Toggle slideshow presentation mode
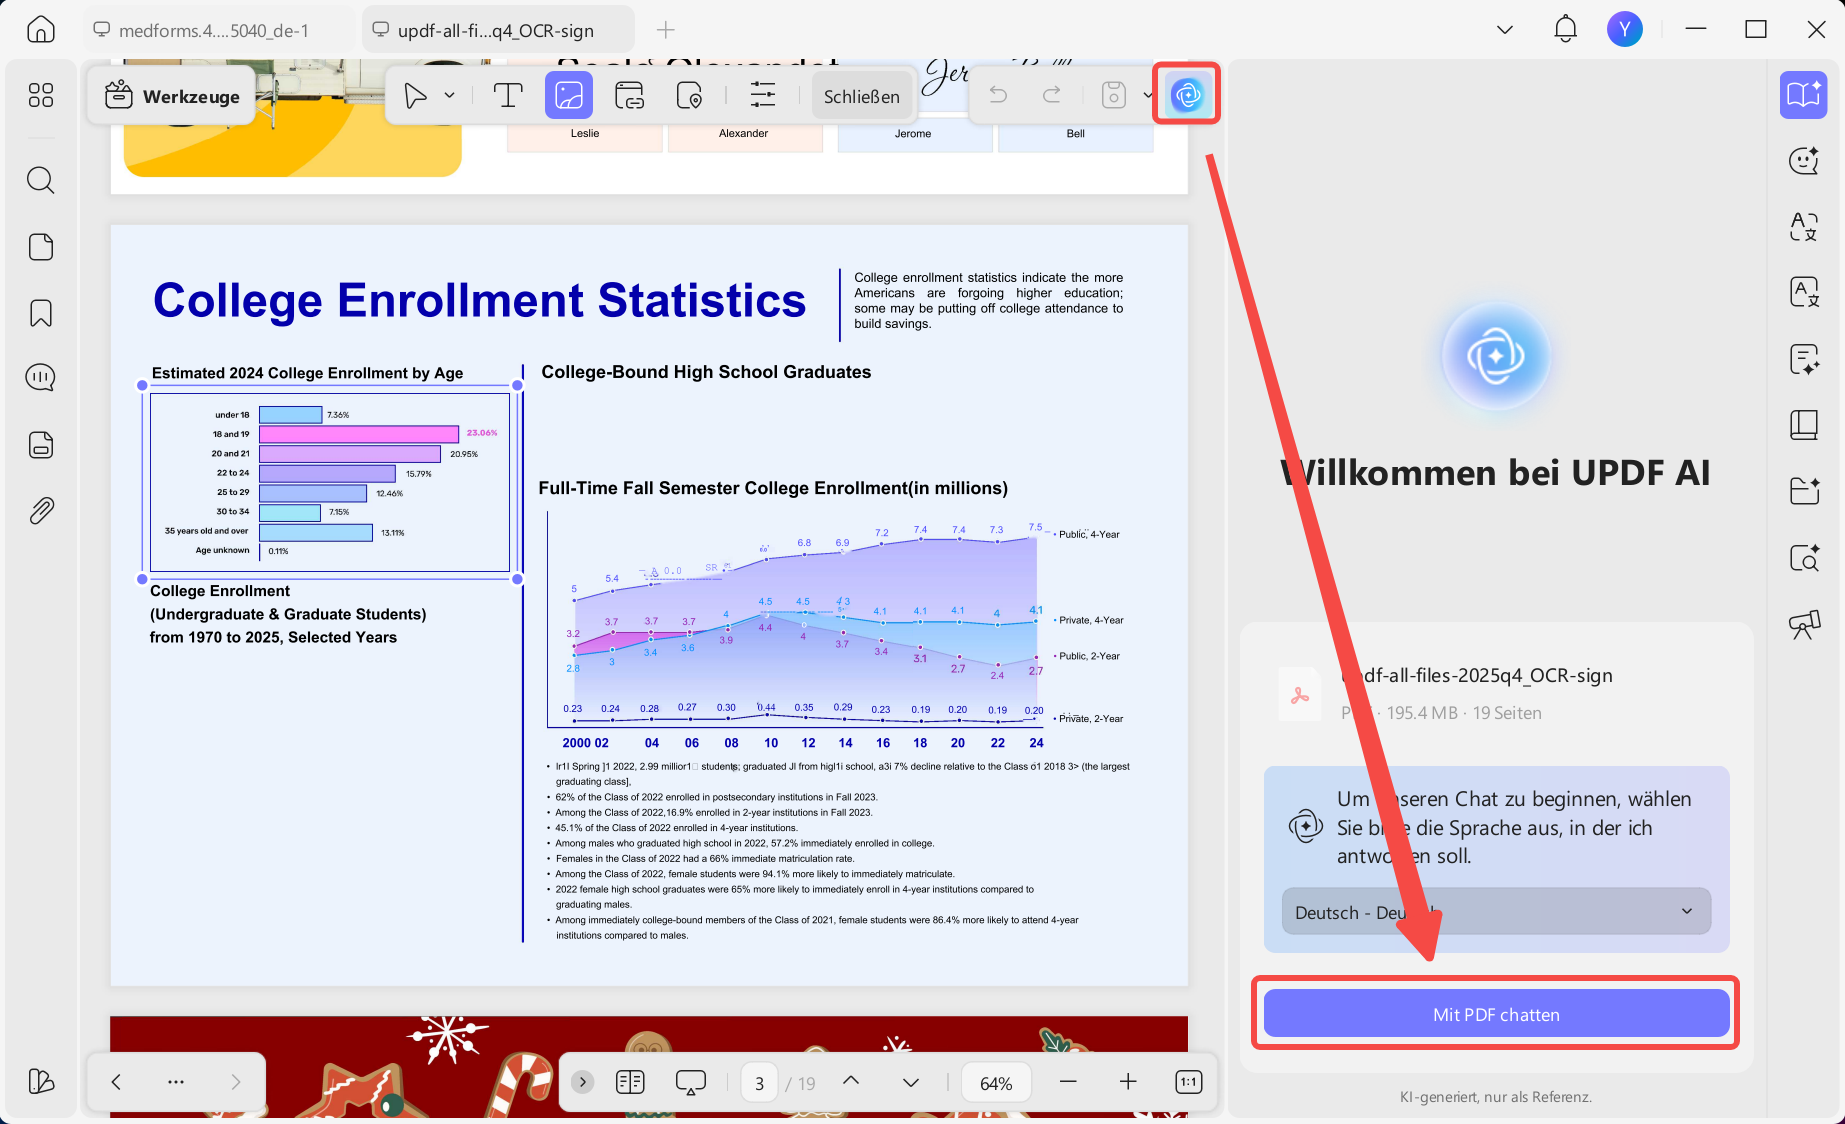Screen dimensions: 1845x1124 pyautogui.click(x=691, y=1082)
